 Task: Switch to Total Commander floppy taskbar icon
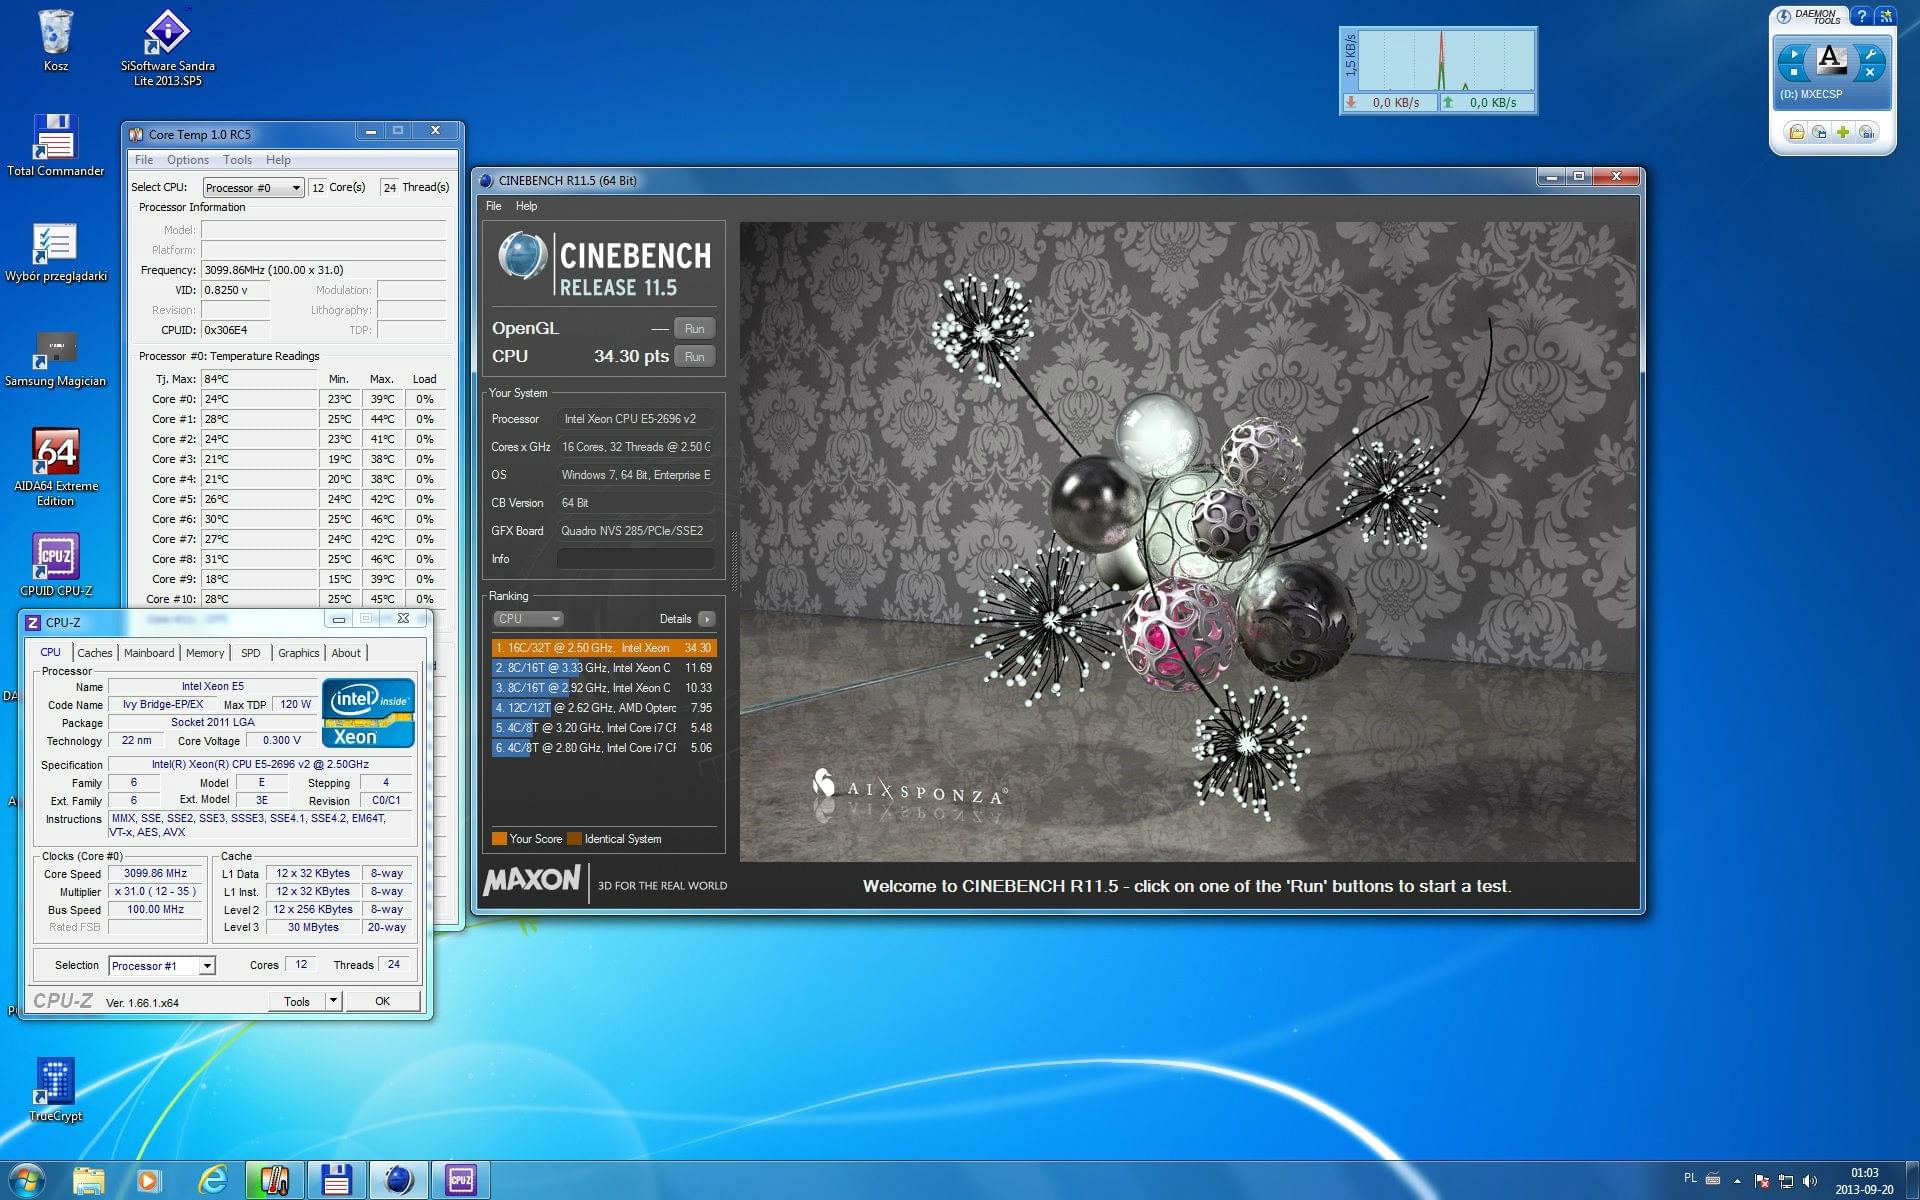[336, 1181]
